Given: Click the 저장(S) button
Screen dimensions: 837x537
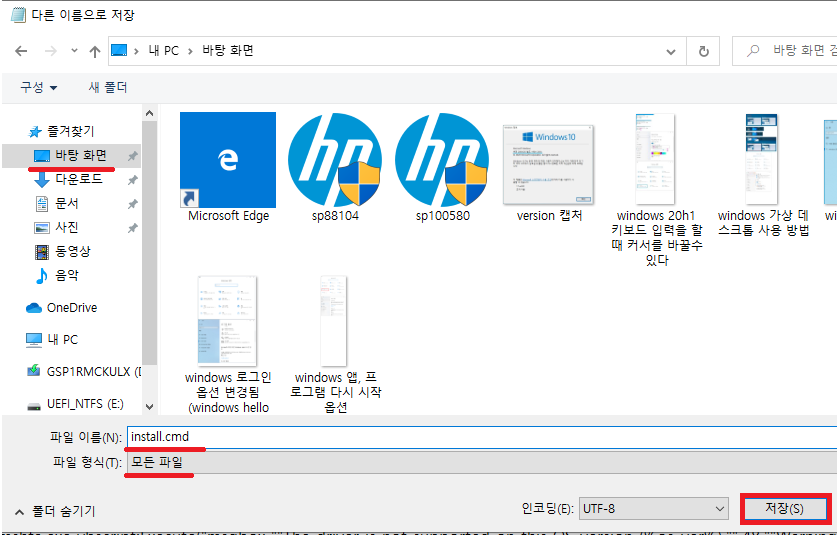Looking at the screenshot, I should point(785,509).
